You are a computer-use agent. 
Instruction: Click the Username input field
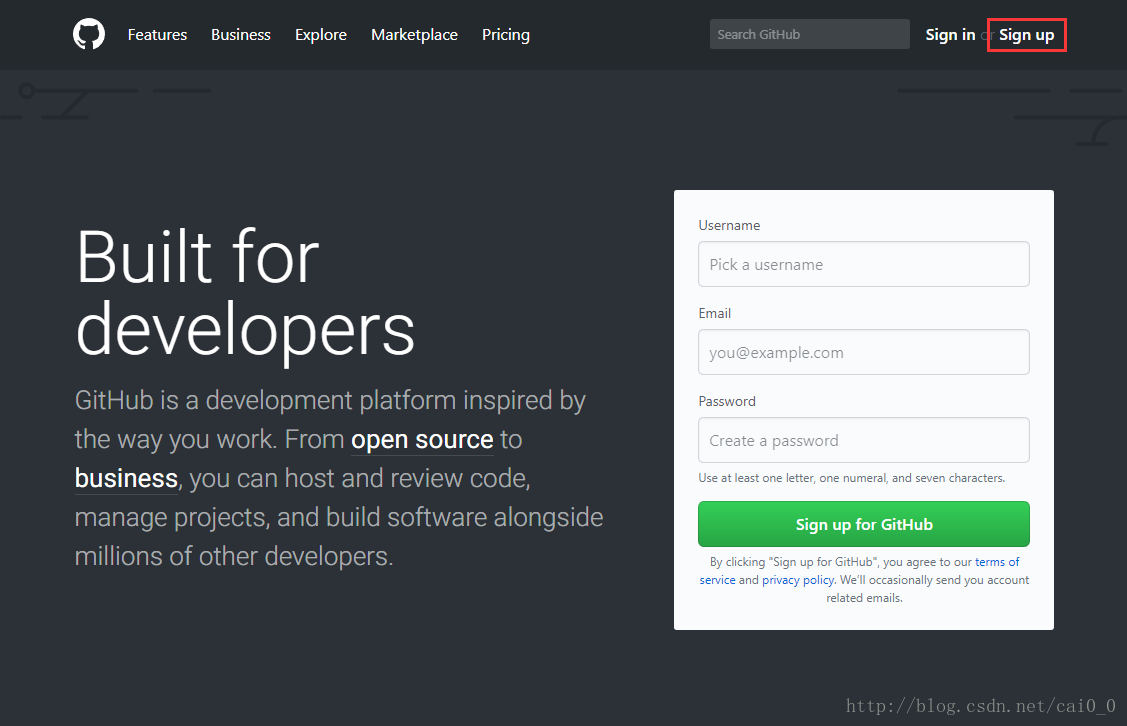coord(863,264)
